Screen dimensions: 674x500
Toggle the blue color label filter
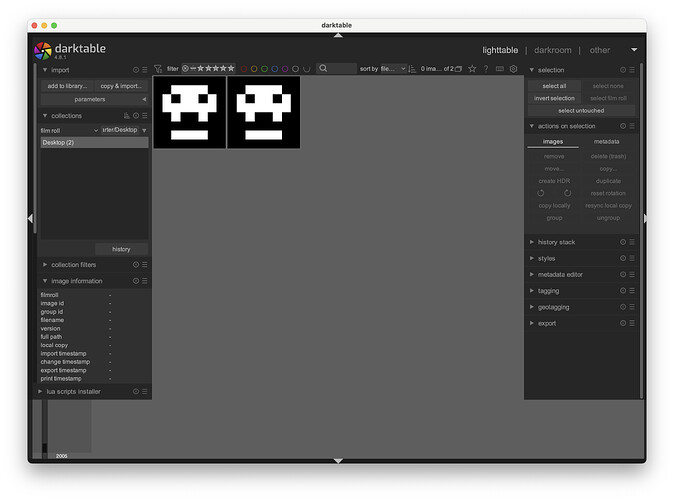pyautogui.click(x=275, y=69)
